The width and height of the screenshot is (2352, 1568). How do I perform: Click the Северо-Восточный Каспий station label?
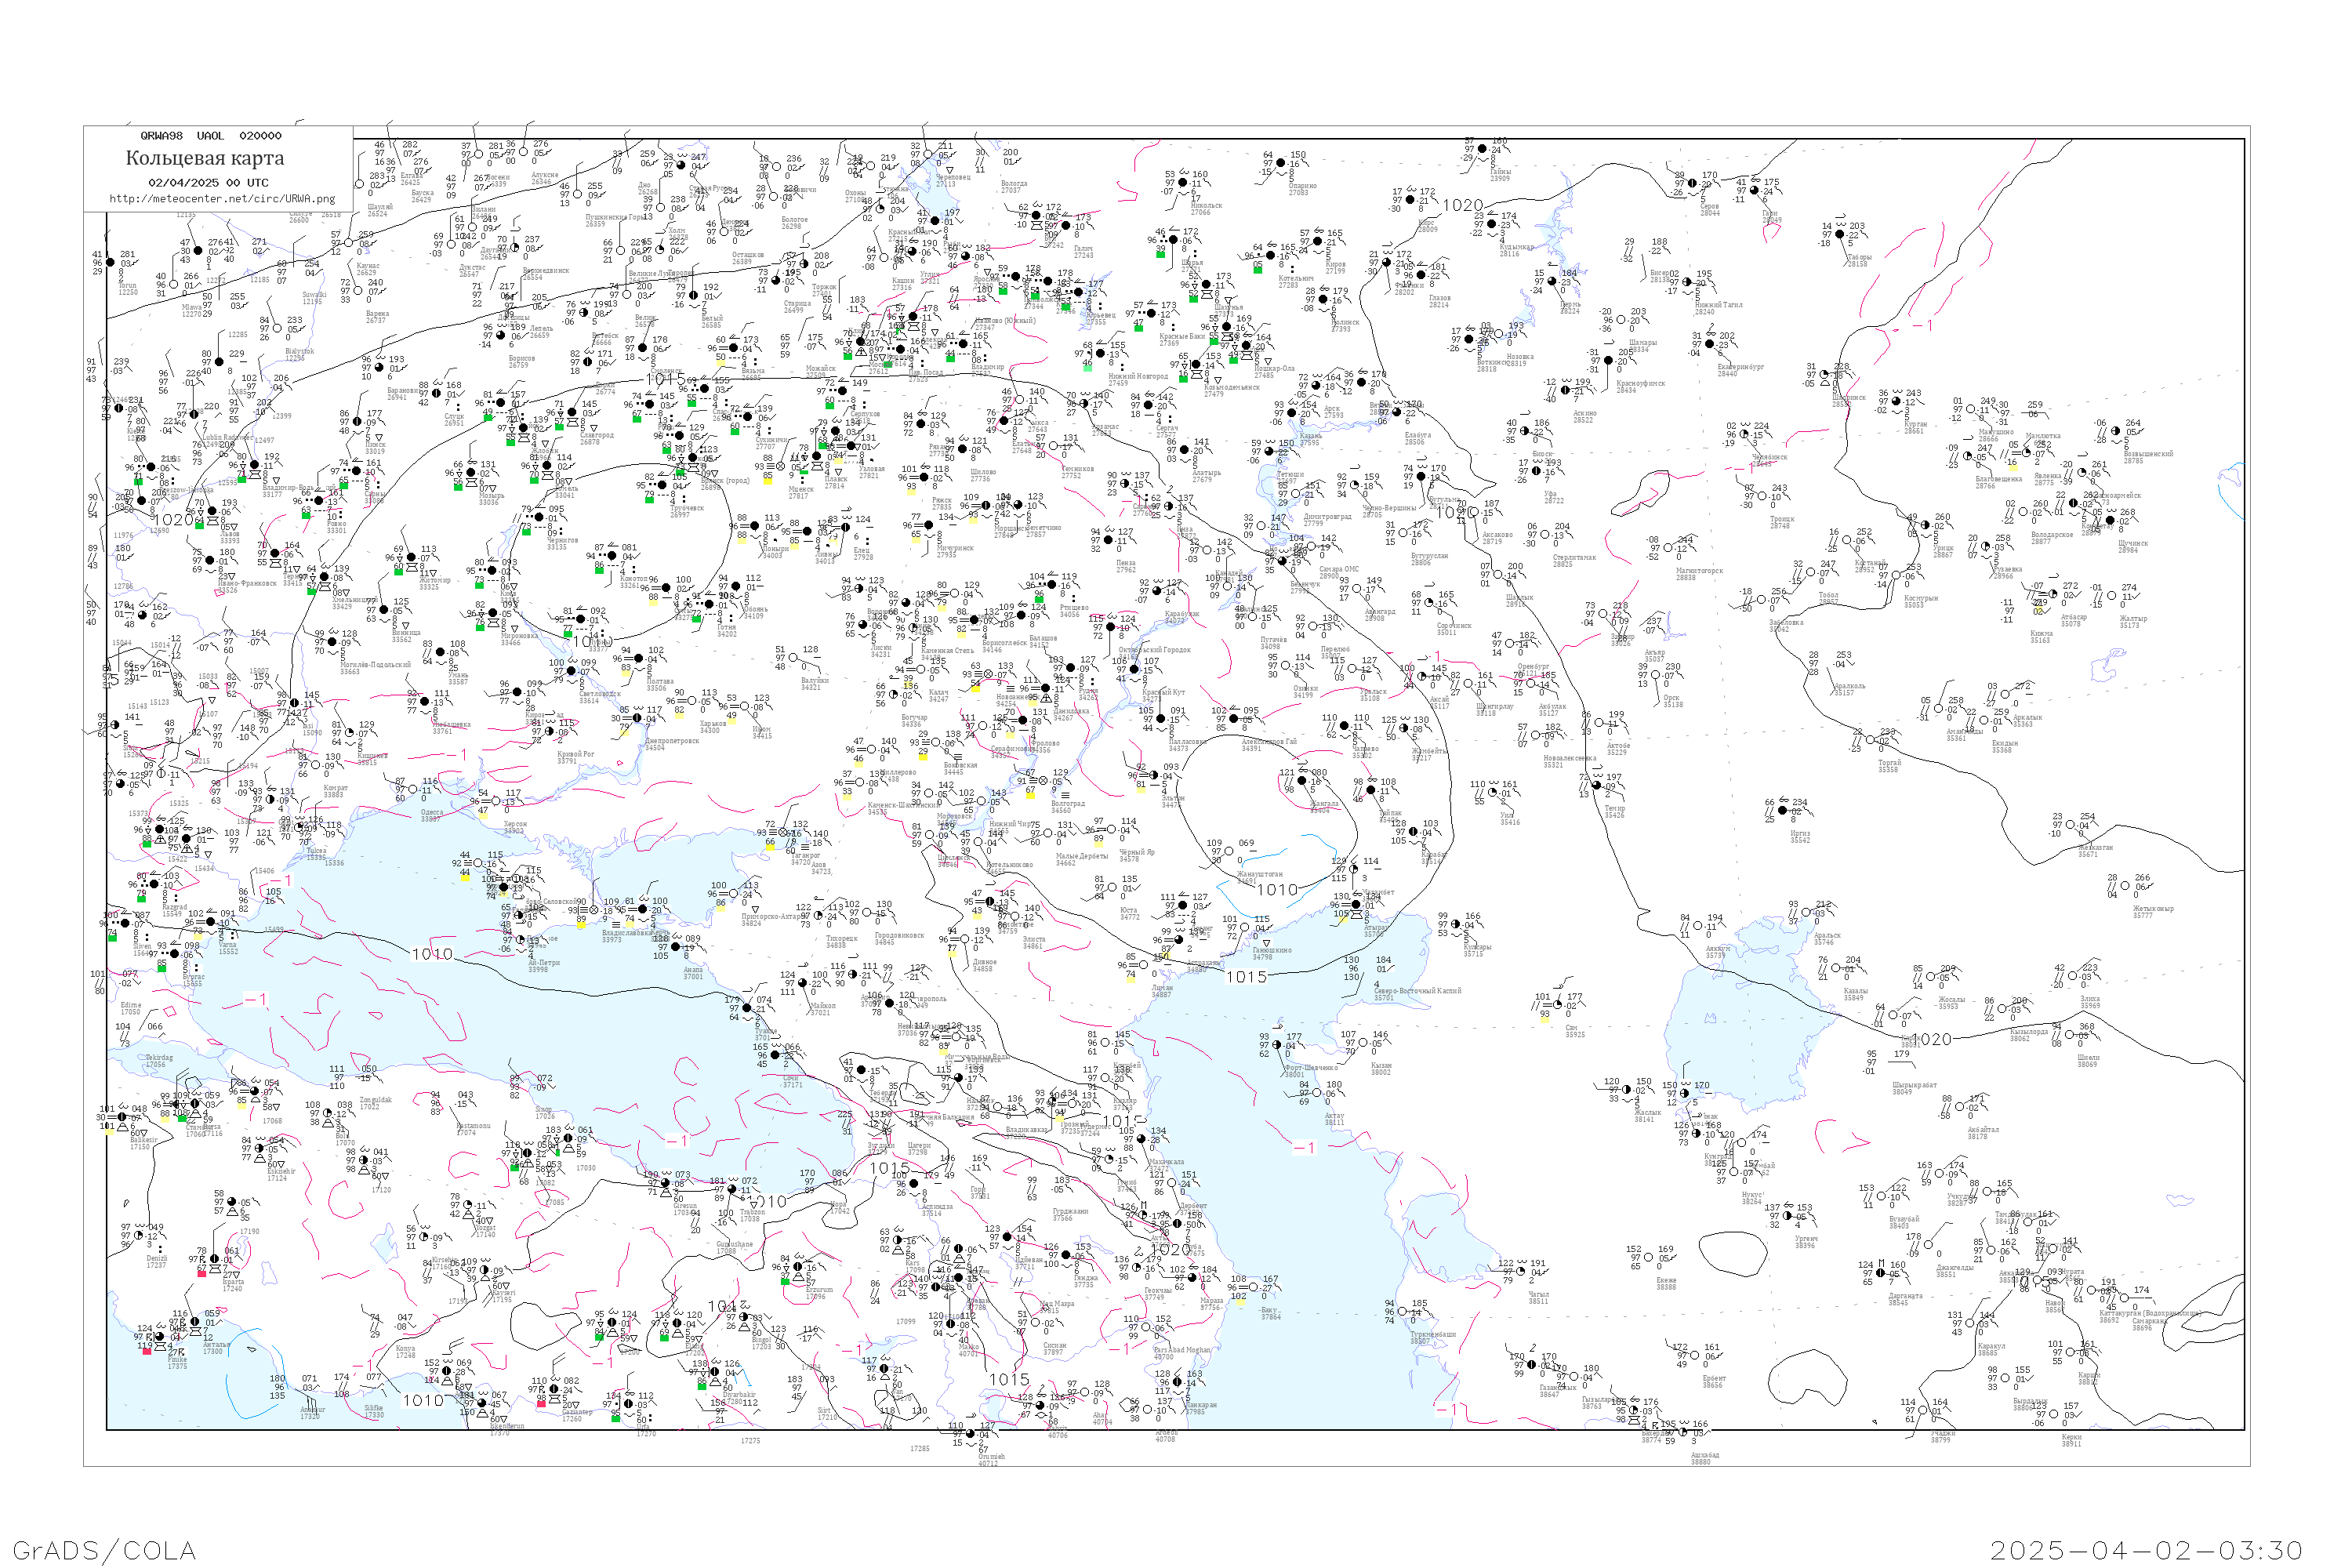(1417, 991)
